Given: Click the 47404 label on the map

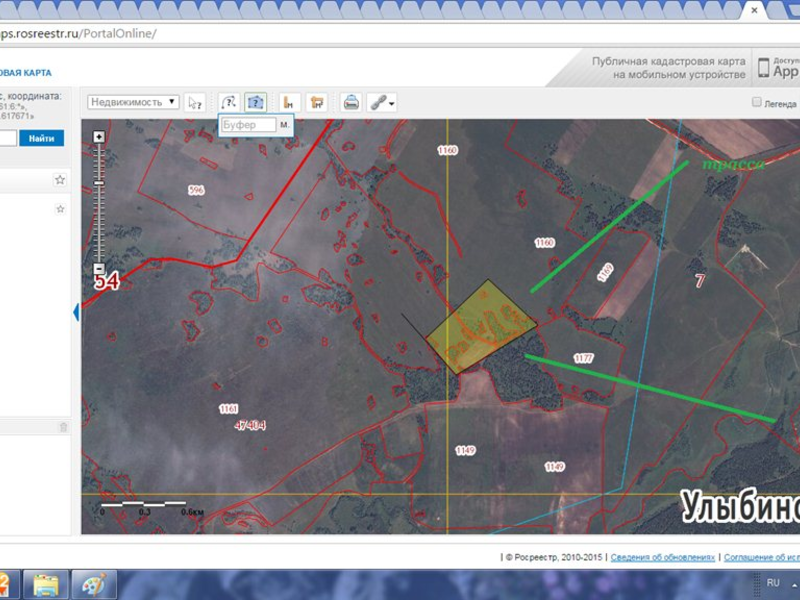Looking at the screenshot, I should tap(250, 425).
